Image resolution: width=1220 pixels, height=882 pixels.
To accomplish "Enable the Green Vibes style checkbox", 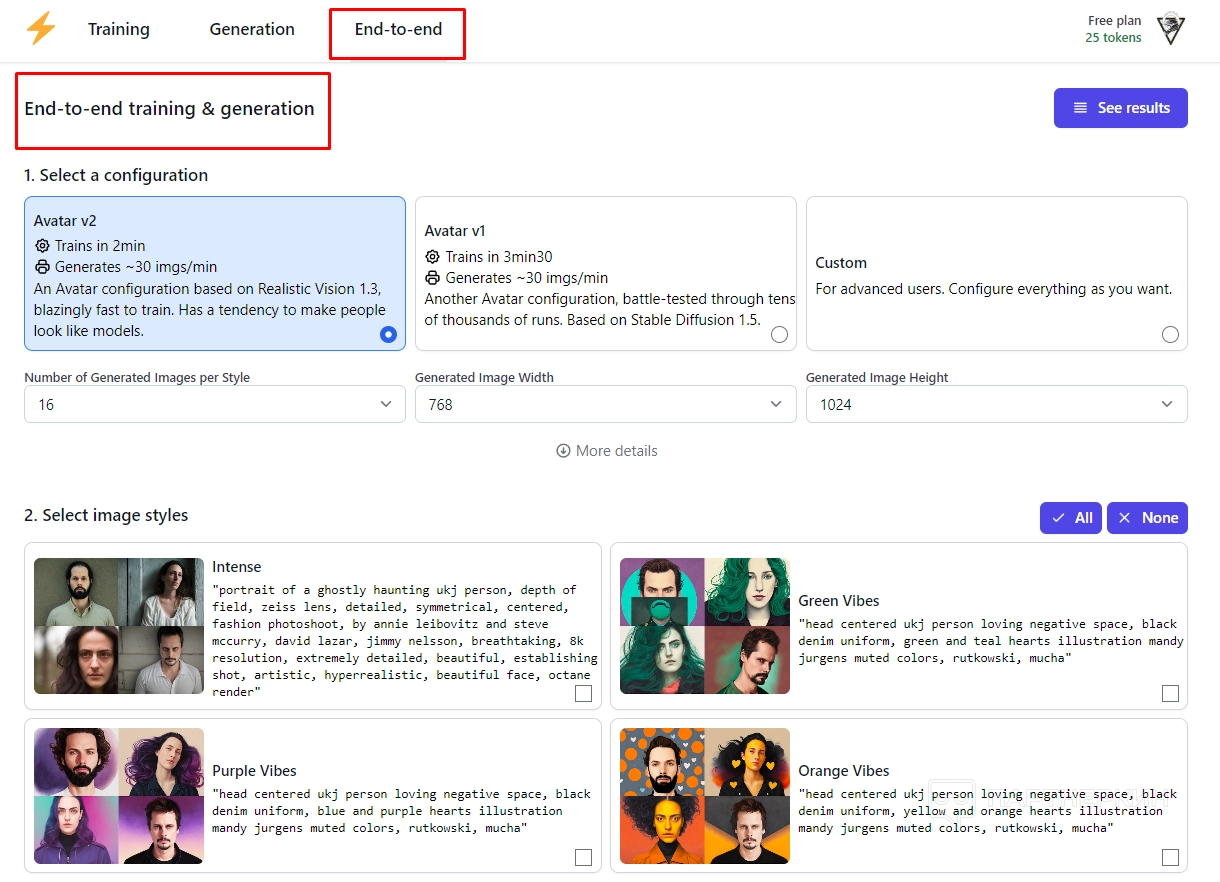I will [x=1170, y=694].
